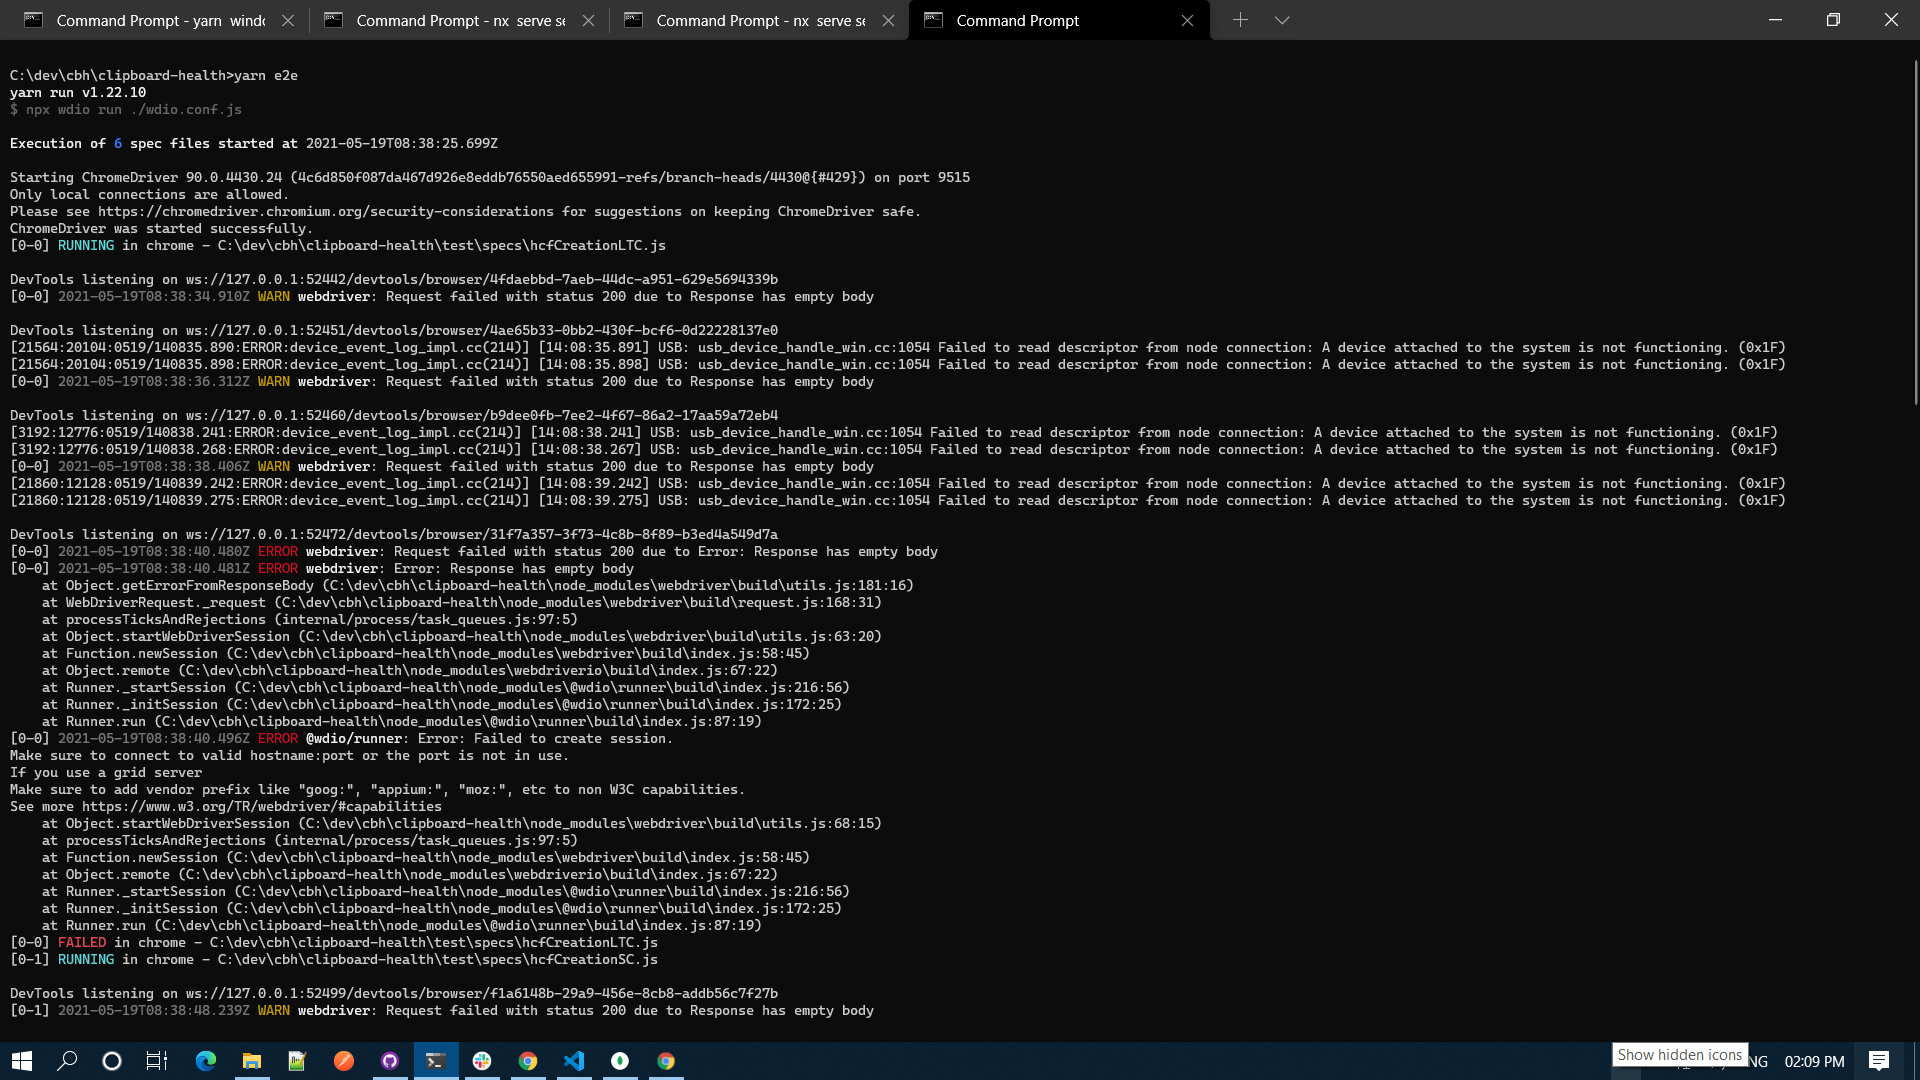Open the Action Center notifications
The height and width of the screenshot is (1080, 1920).
click(1877, 1061)
